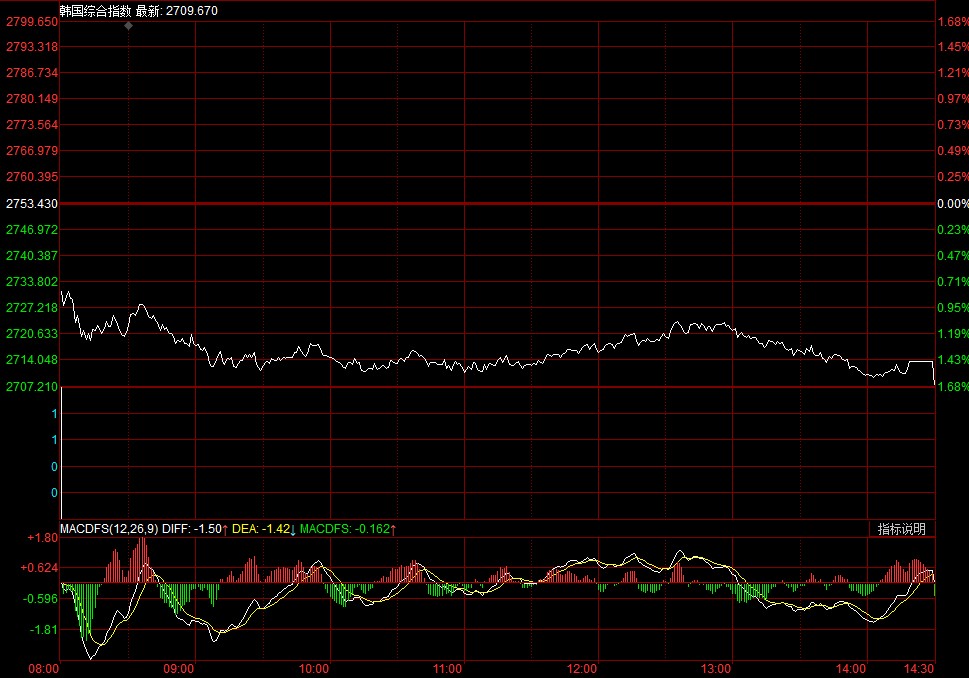The image size is (969, 678).
Task: Click the -1.81 MACD axis label
Action: 43,630
